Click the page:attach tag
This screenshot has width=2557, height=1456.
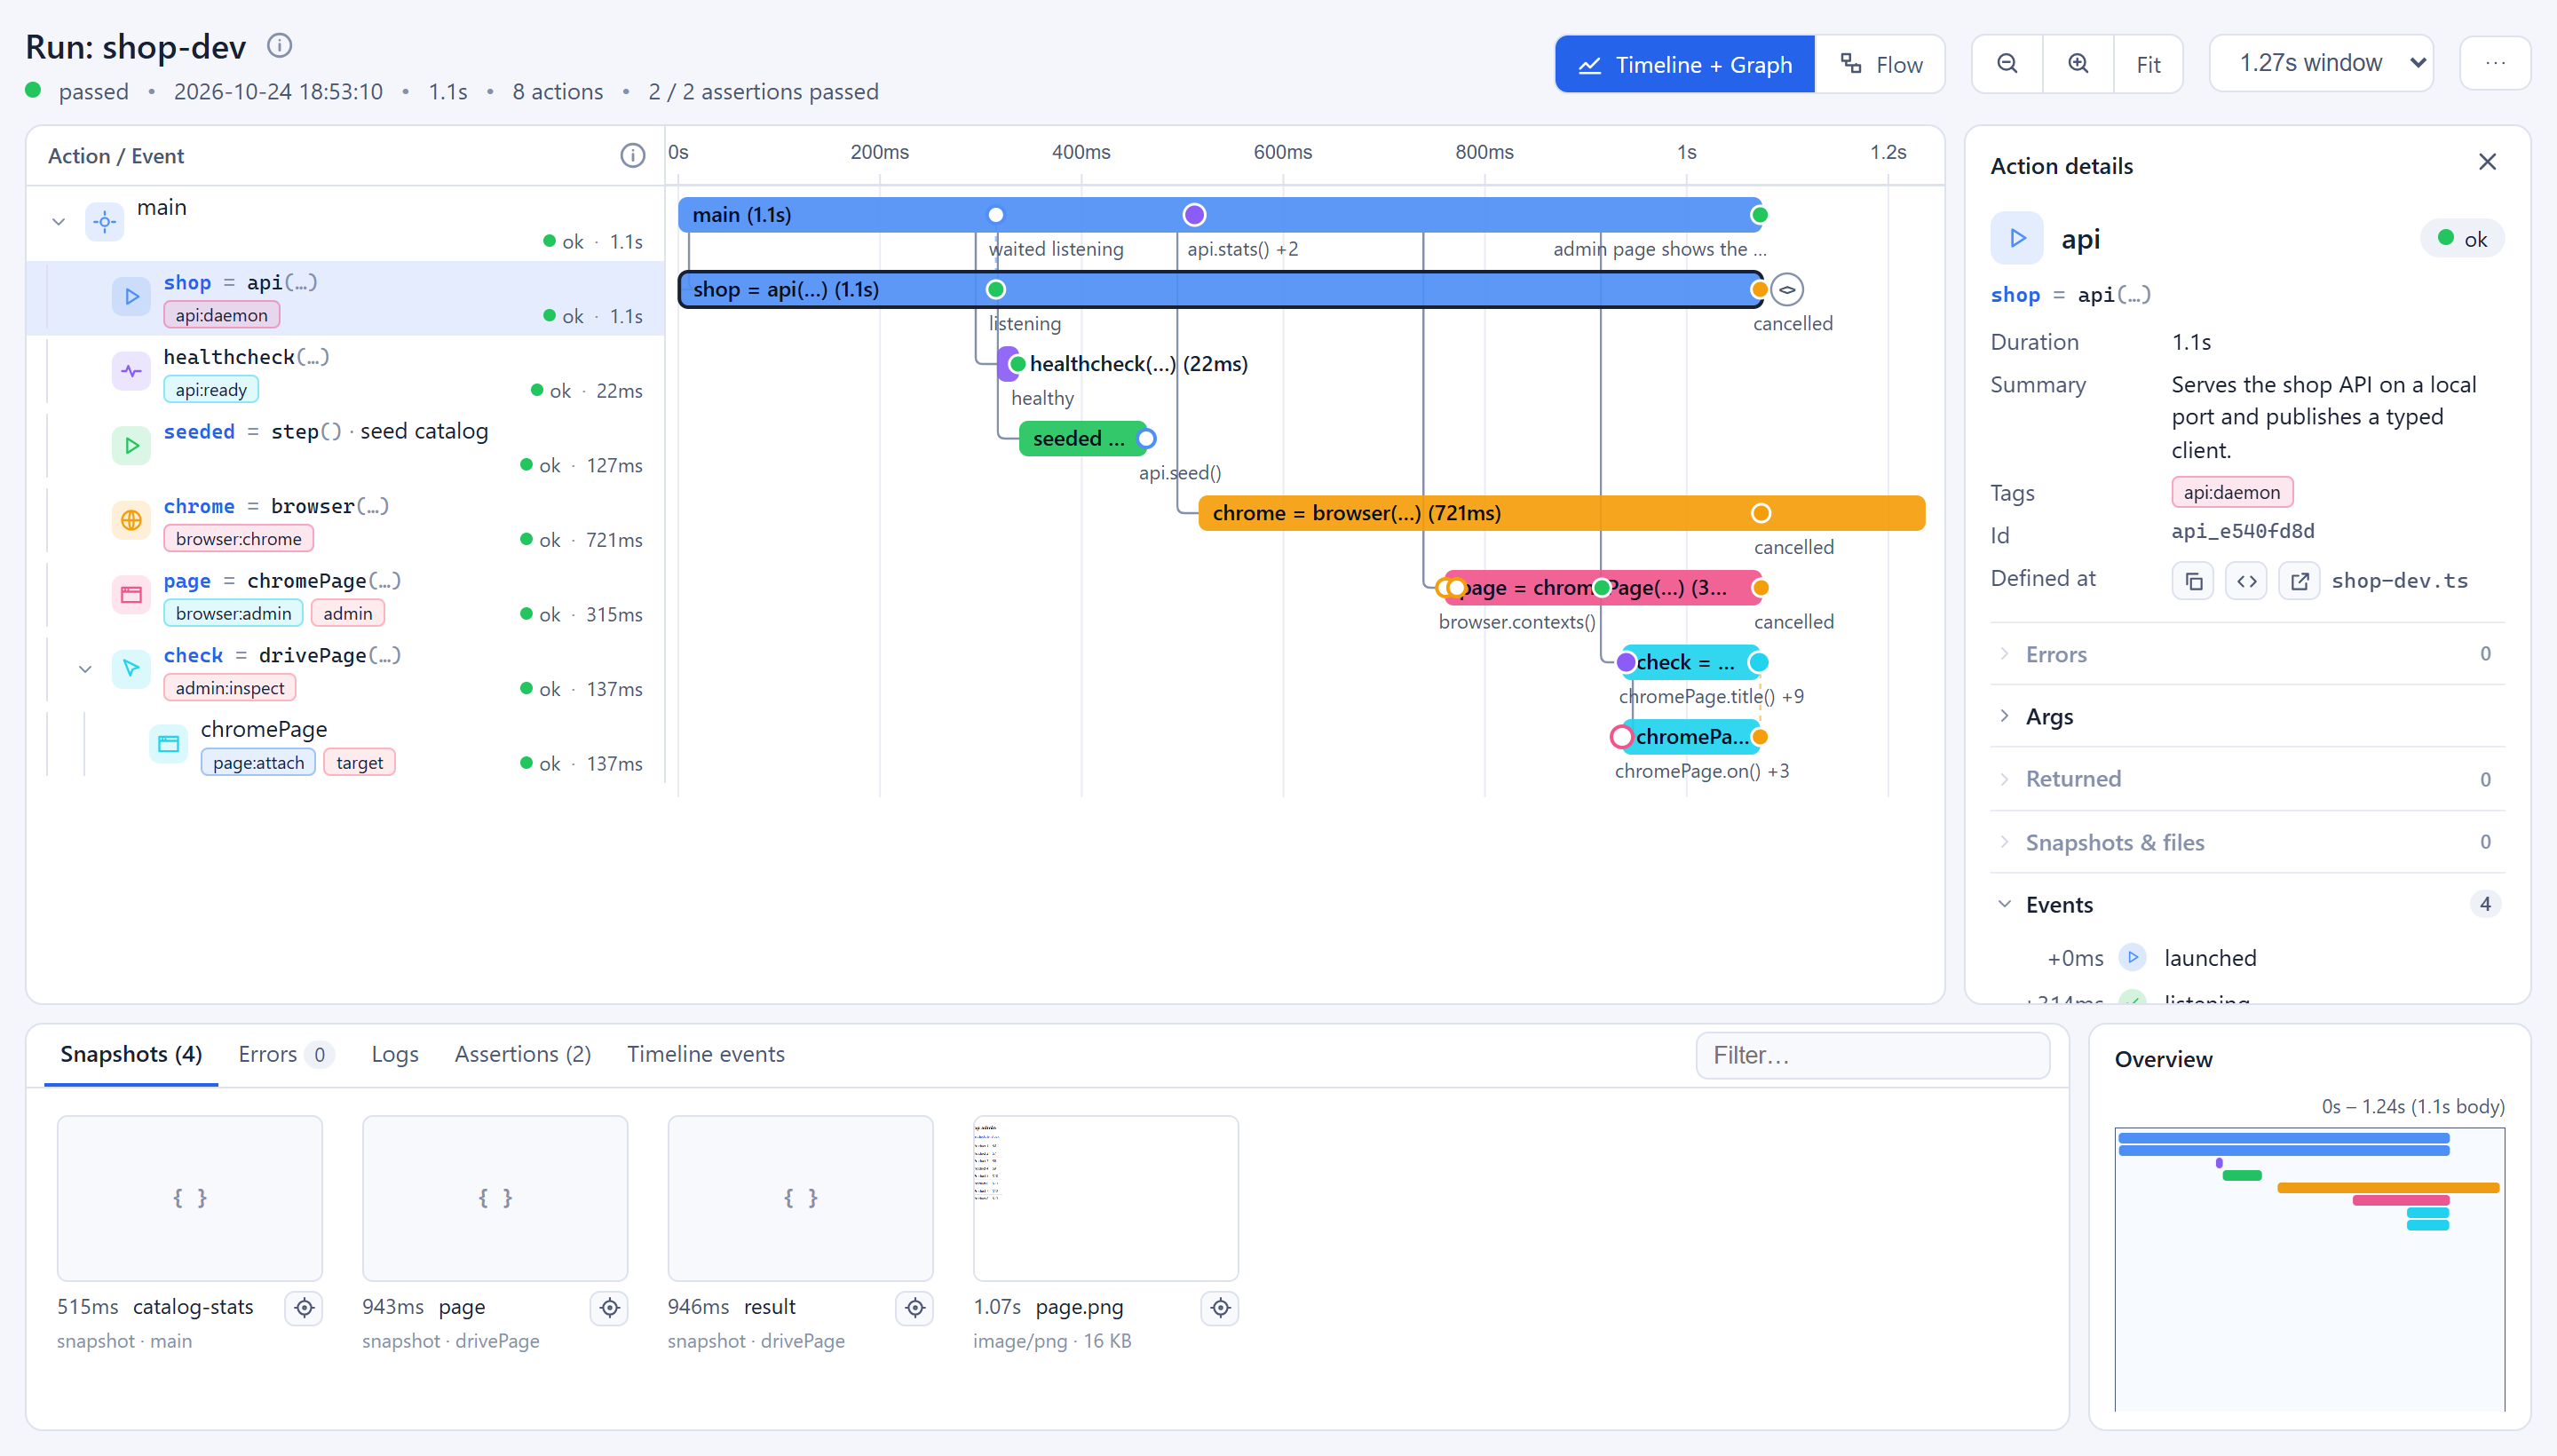(258, 763)
